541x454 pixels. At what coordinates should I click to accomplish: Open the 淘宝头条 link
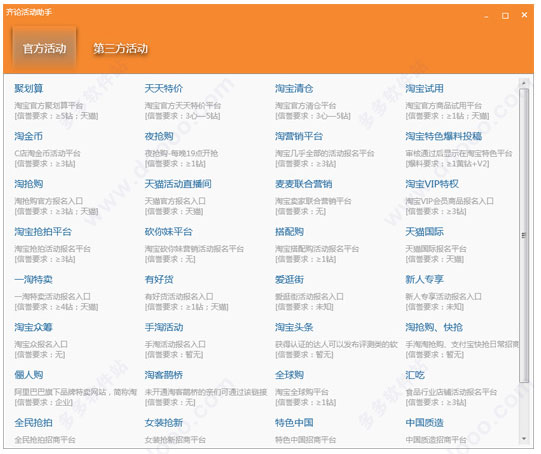(294, 327)
